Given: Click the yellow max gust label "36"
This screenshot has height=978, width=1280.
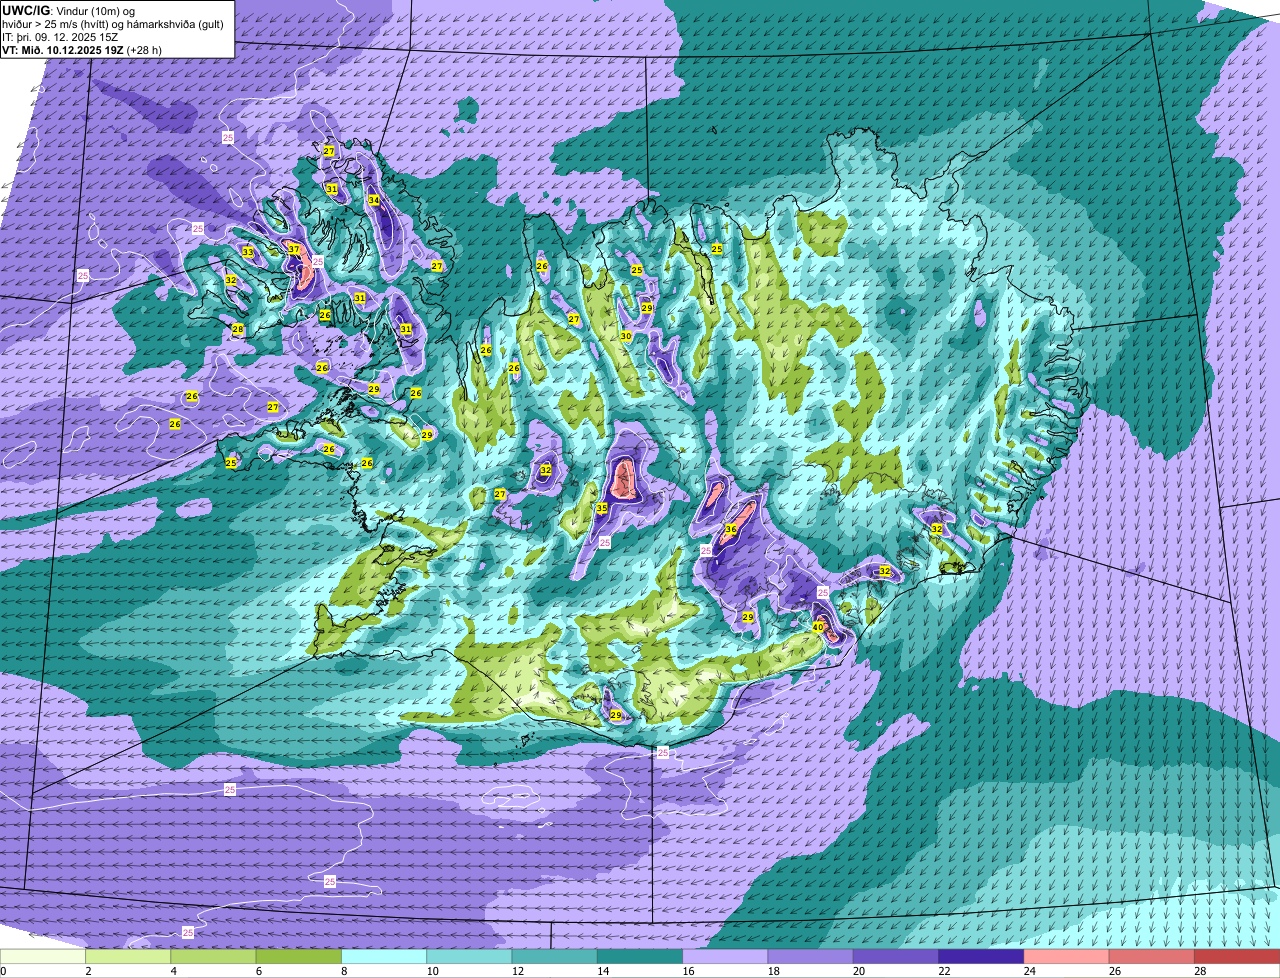Looking at the screenshot, I should 731,529.
